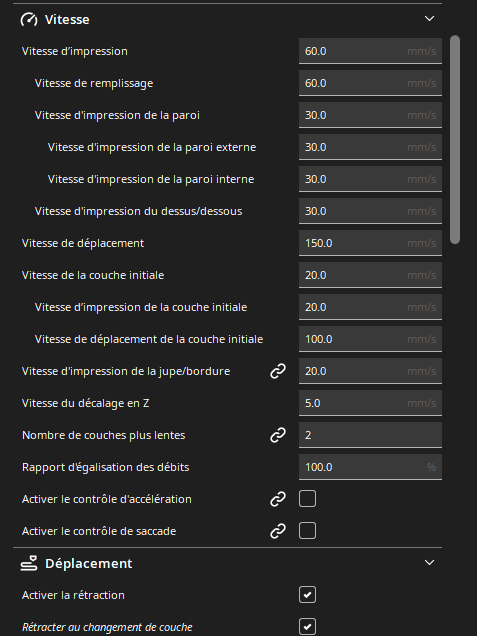Click link icon beside Nombre de couches plus lentes
The image size is (477, 636).
tap(278, 435)
